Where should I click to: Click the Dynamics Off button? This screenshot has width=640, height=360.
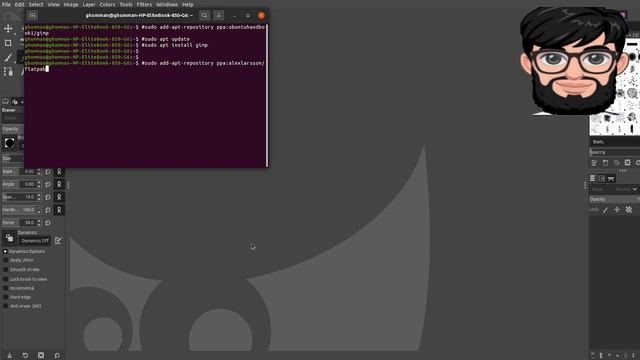[x=35, y=241]
